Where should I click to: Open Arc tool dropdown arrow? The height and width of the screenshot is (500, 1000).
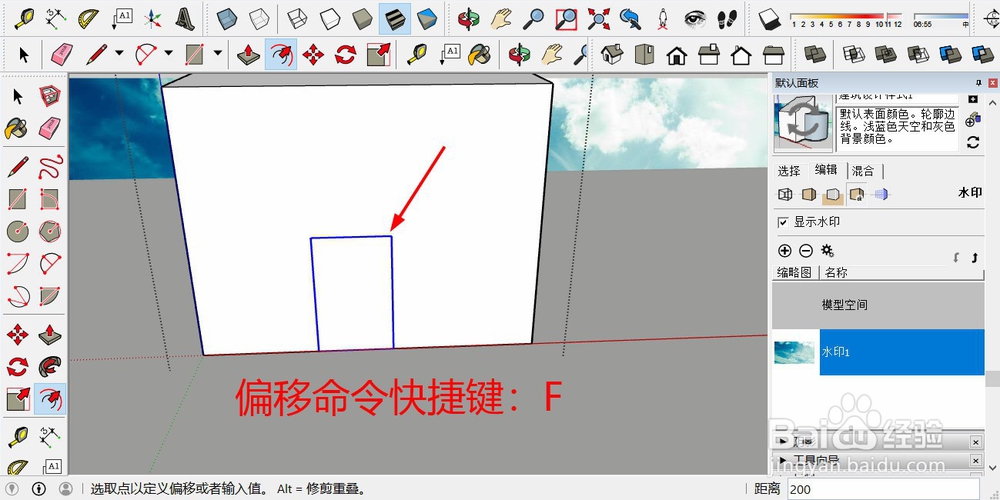pos(168,54)
